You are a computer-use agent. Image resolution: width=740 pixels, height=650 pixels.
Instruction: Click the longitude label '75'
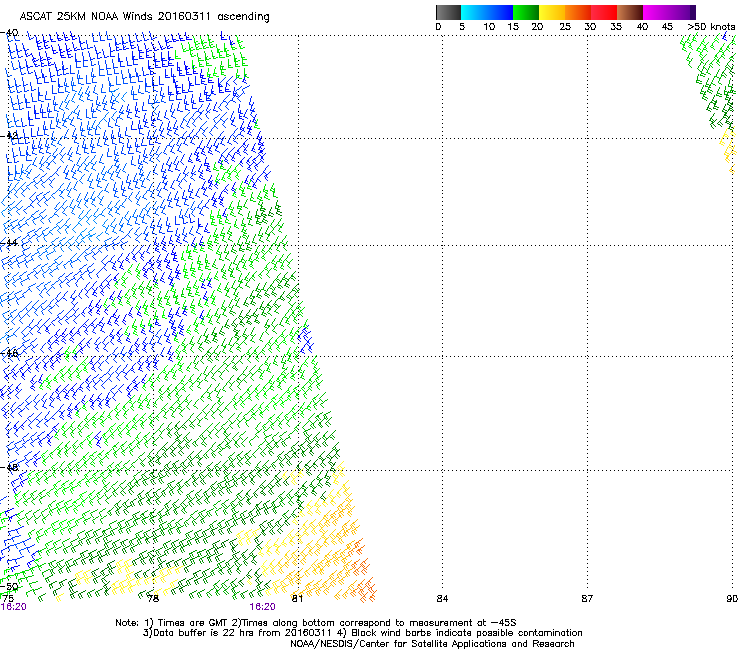tap(8, 599)
